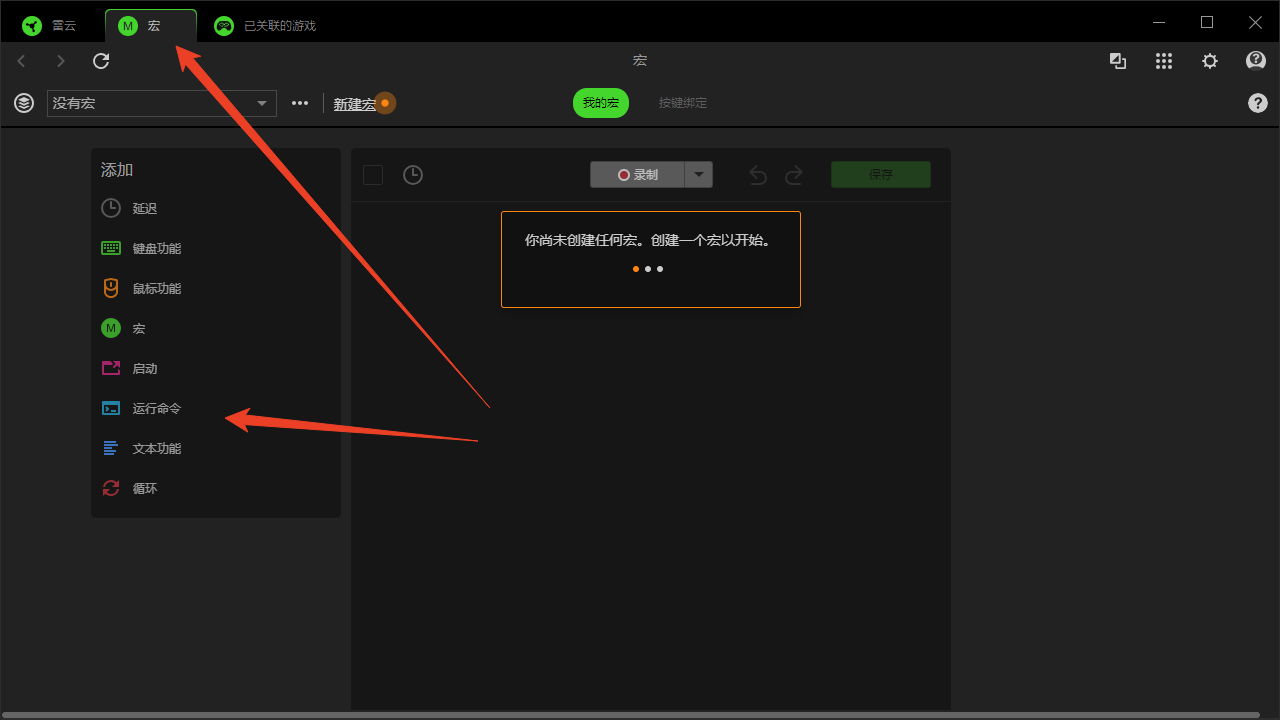This screenshot has width=1280, height=720.
Task: Open the apps grid icon
Action: (1164, 61)
